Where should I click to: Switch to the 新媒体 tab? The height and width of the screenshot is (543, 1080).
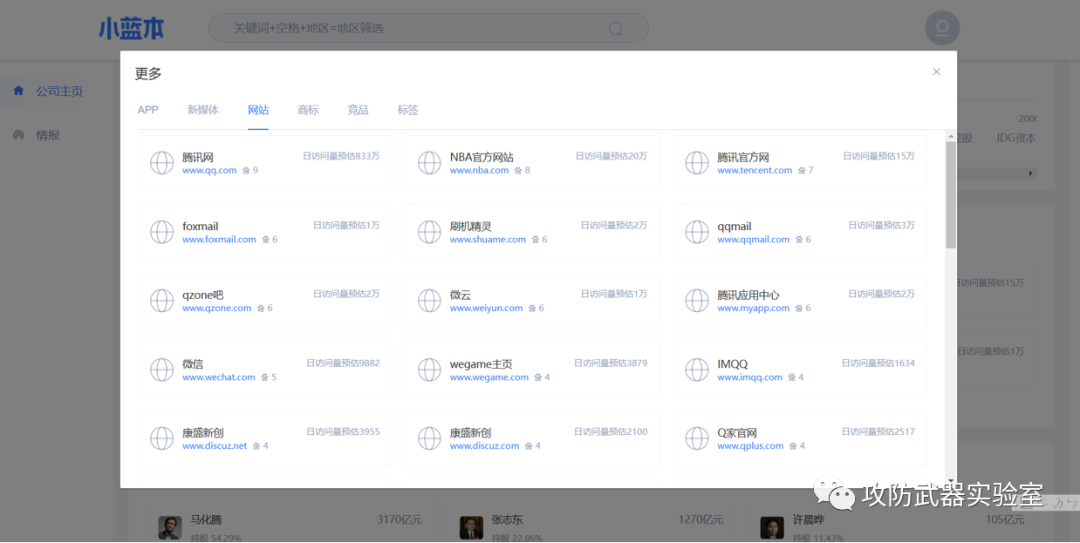(203, 110)
